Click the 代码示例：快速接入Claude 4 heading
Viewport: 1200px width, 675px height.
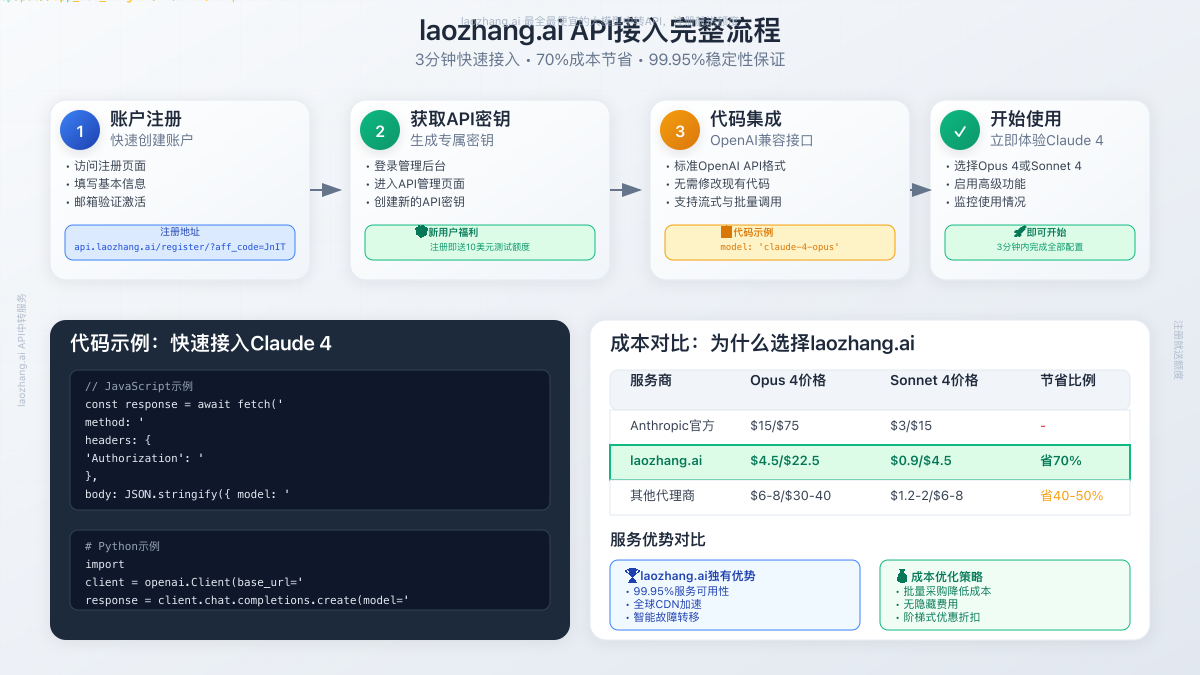point(201,343)
